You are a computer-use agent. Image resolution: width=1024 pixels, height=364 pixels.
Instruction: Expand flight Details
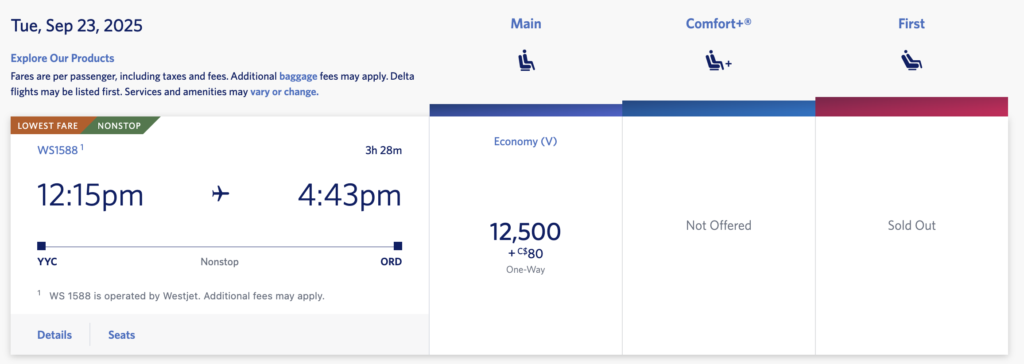(54, 335)
